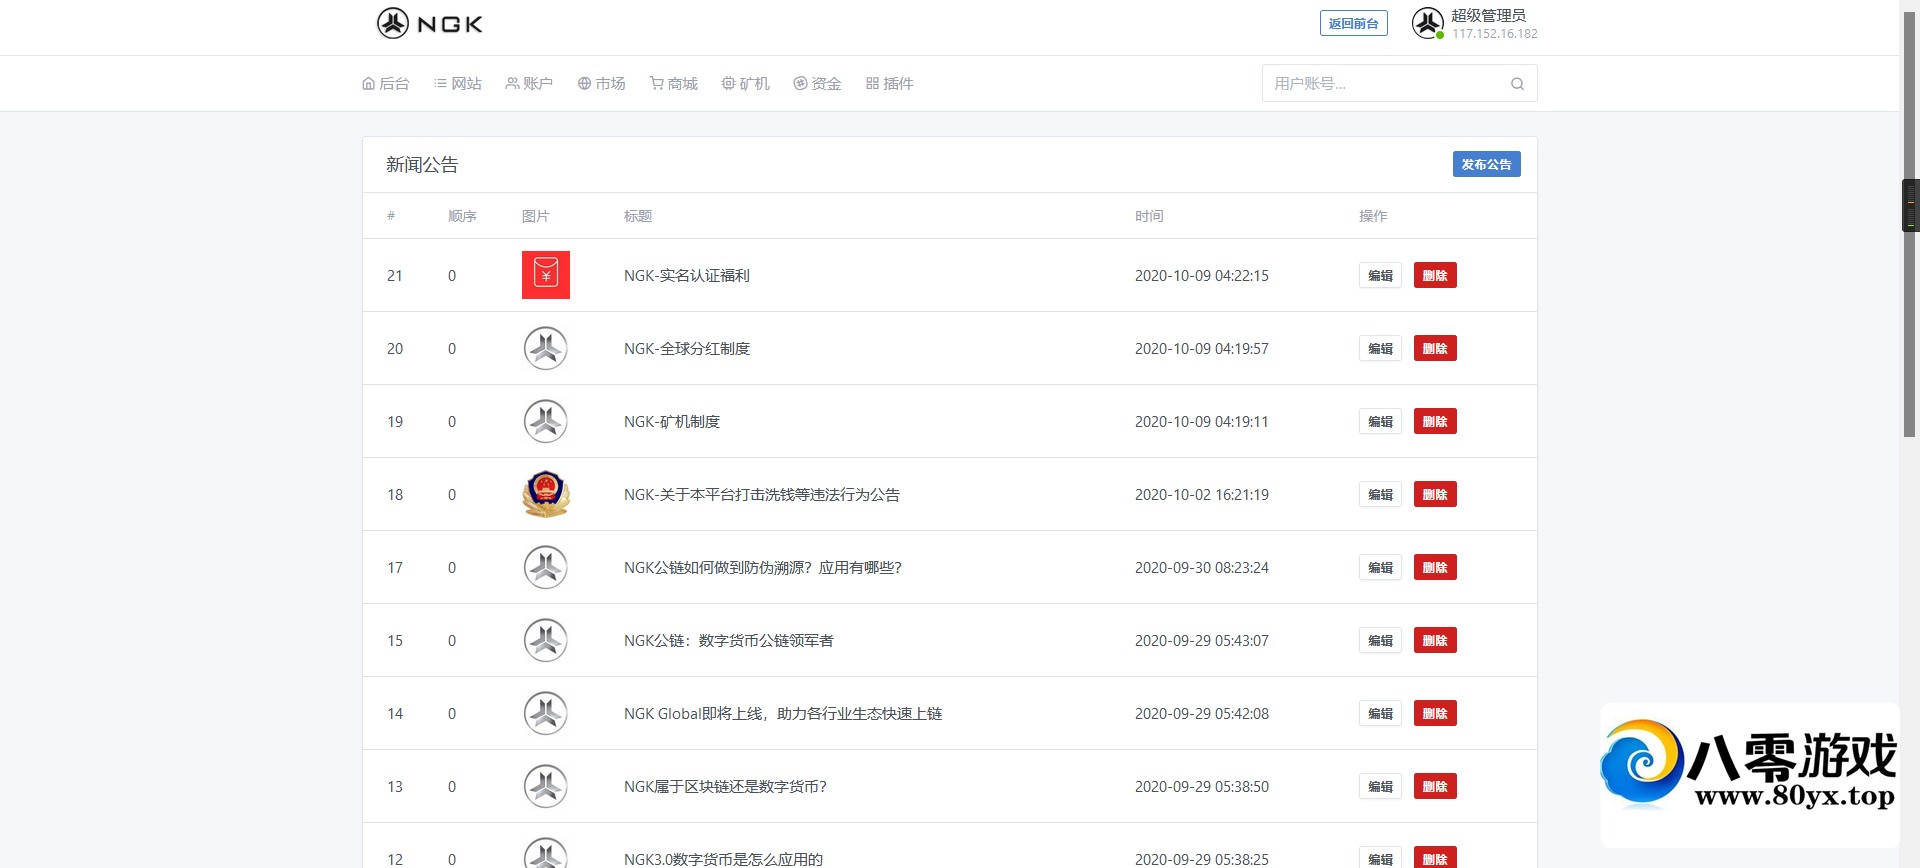Viewport: 1920px width, 868px height.
Task: Click the 超级管理员 username
Action: coord(1489,15)
